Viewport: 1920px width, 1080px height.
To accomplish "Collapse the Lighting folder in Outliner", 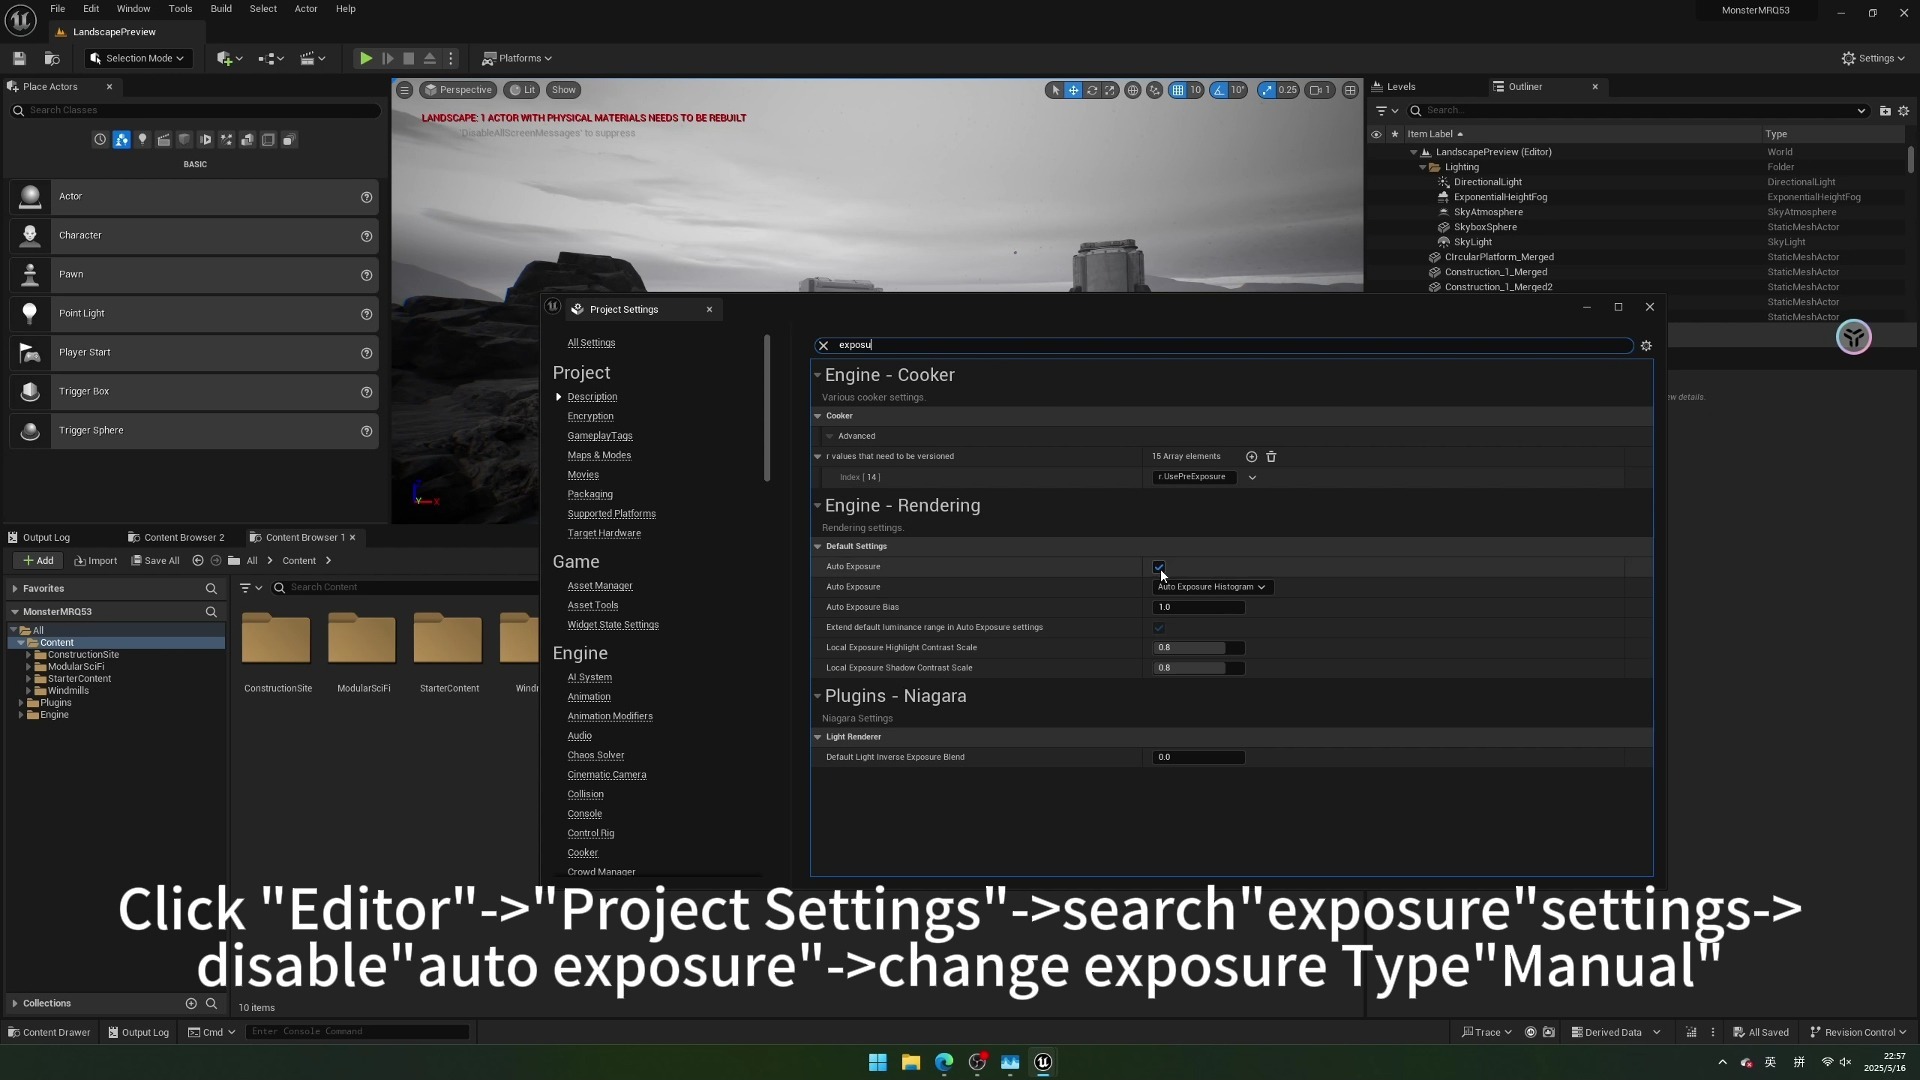I will pos(1422,168).
